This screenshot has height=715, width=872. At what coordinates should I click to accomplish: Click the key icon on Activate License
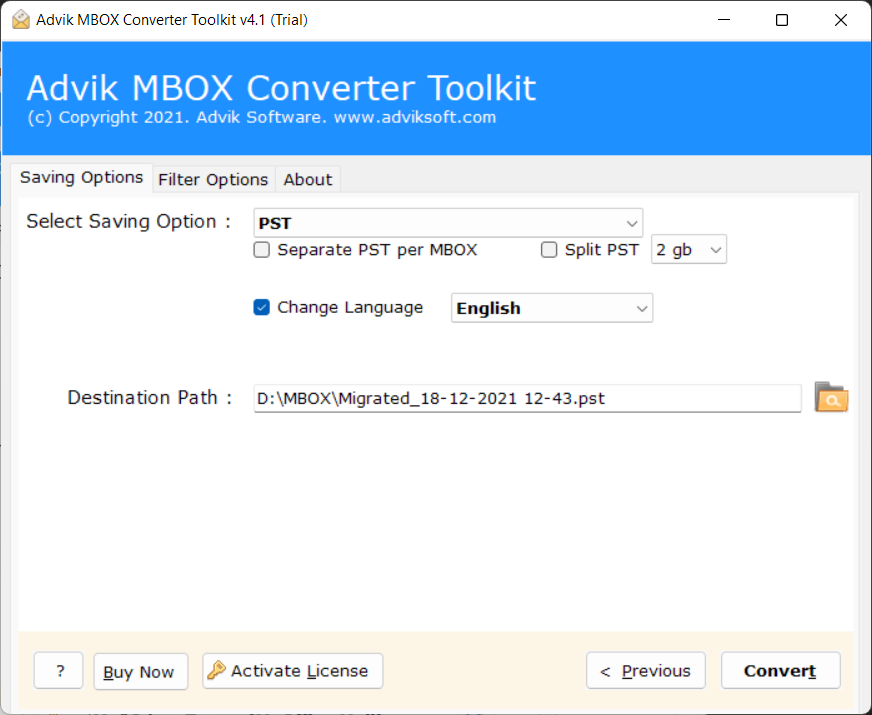tap(216, 670)
